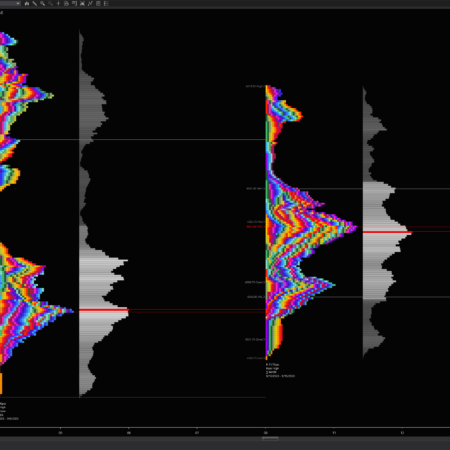Viewport: 450px width, 450px height.
Task: Click the crossed-tools icon in the toolbar
Action: 82,4
